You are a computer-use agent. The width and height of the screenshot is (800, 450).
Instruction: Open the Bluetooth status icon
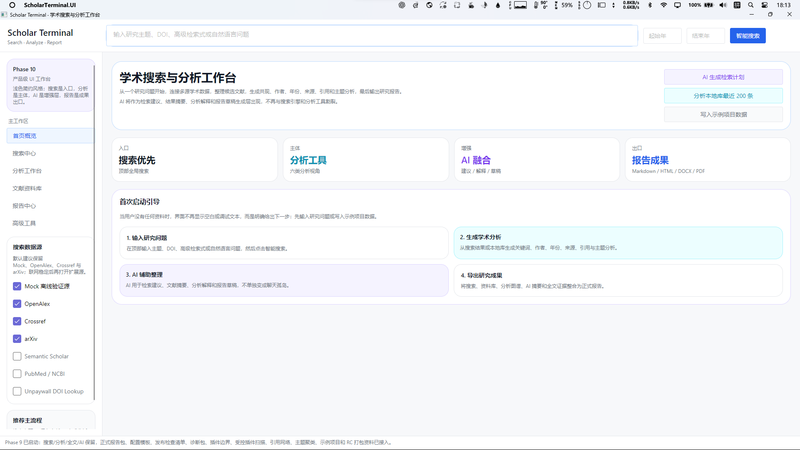coord(649,5)
